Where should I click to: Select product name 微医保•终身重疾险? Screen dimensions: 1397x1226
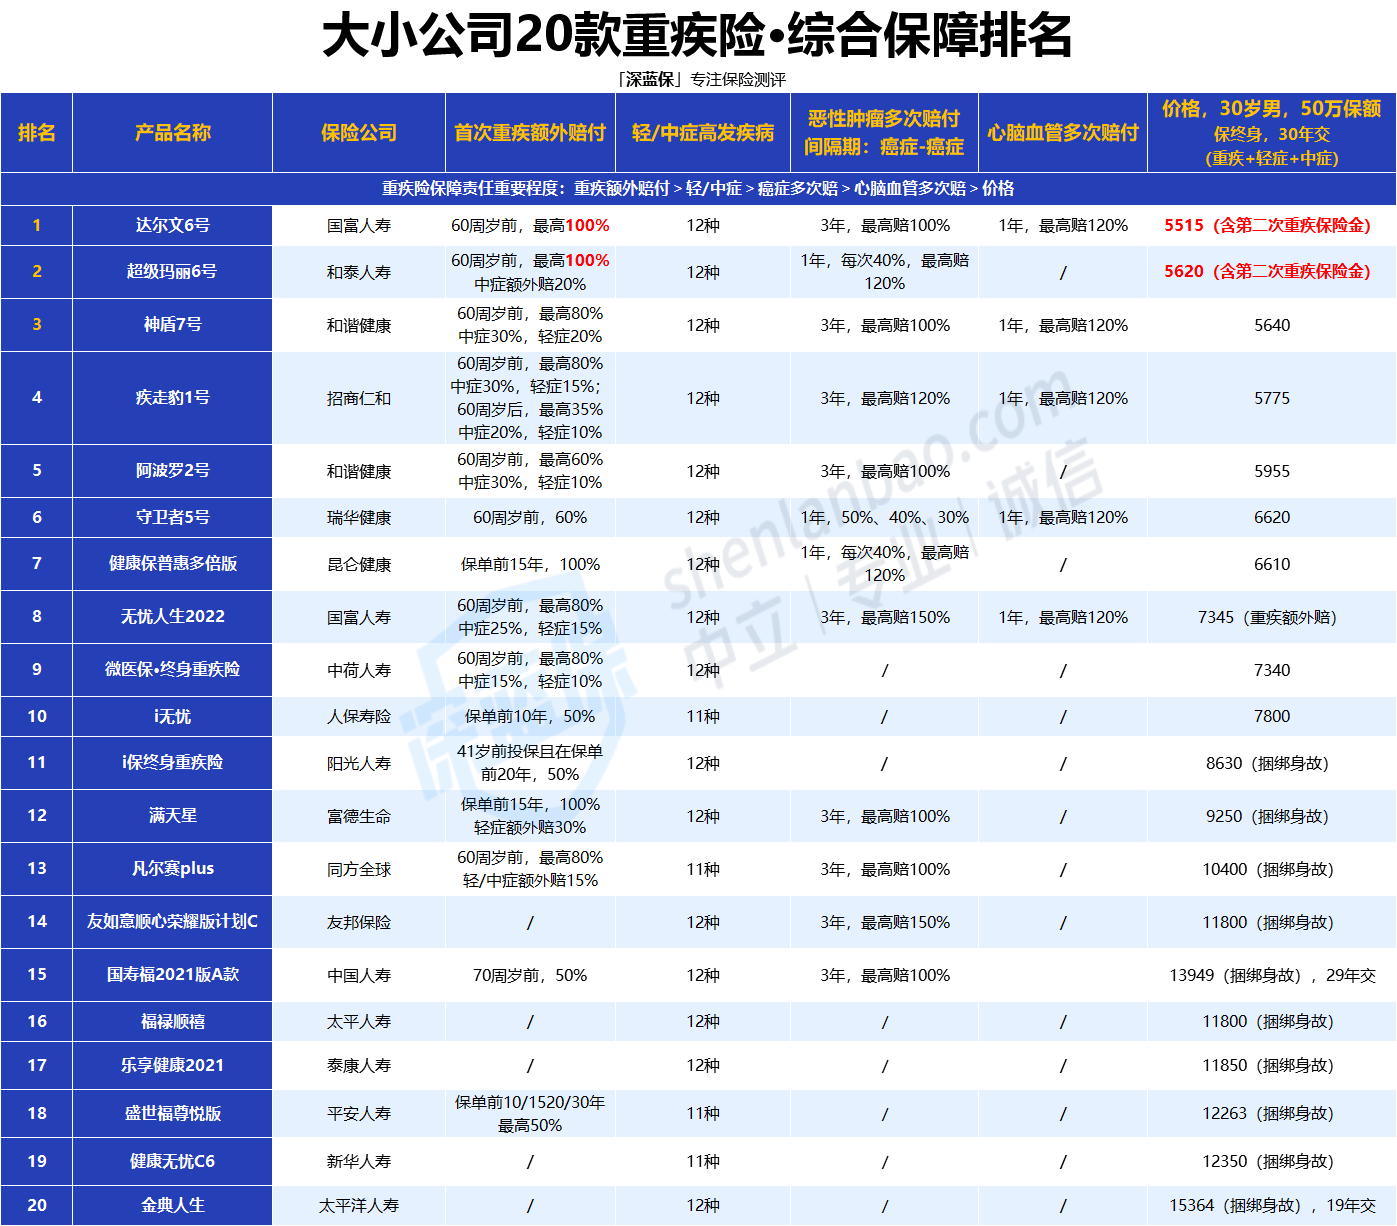tap(173, 669)
